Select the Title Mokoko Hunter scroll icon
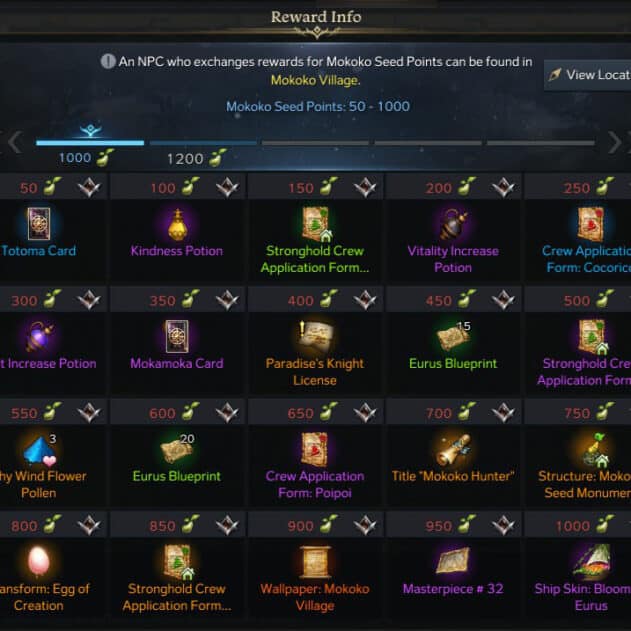The image size is (631, 631). pyautogui.click(x=454, y=449)
